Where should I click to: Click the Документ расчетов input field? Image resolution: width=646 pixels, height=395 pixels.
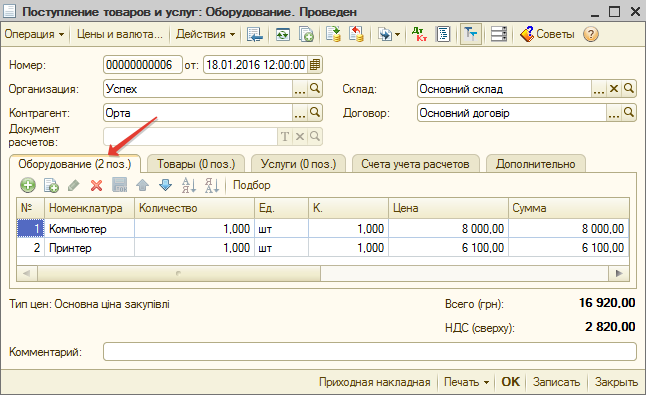coord(190,136)
